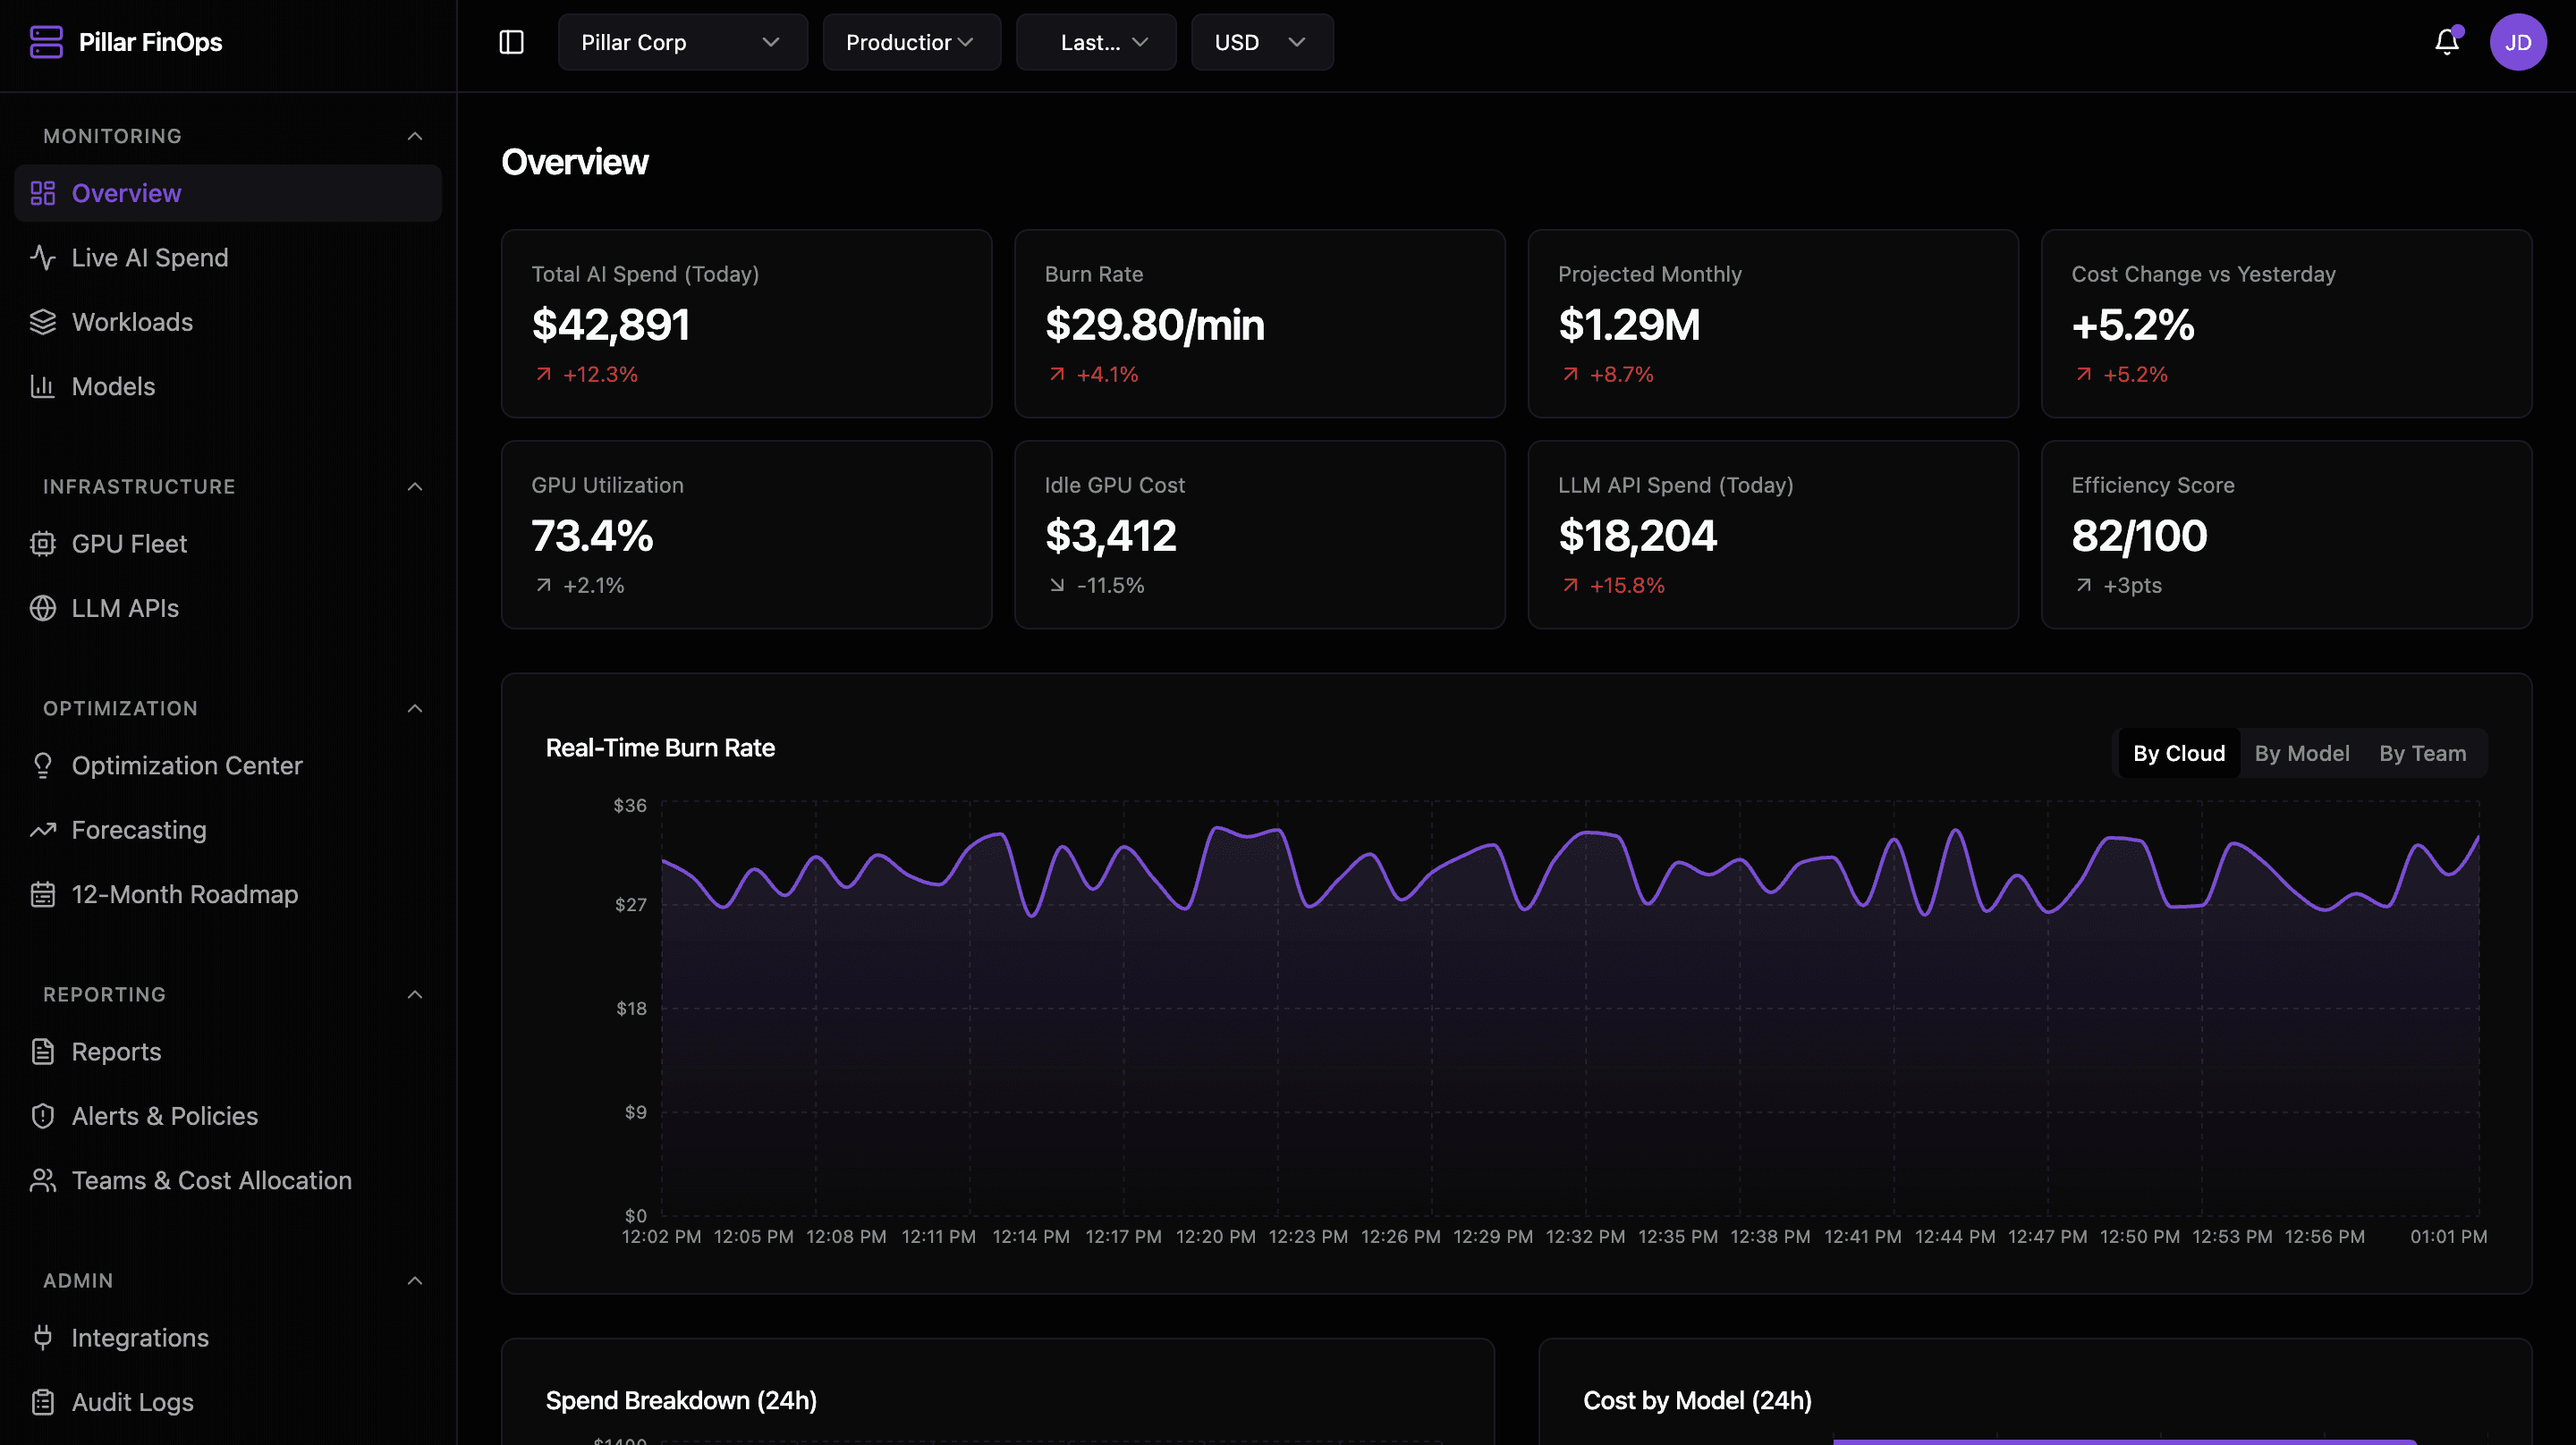
Task: Collapse the Infrastructure sidebar section
Action: click(x=415, y=487)
